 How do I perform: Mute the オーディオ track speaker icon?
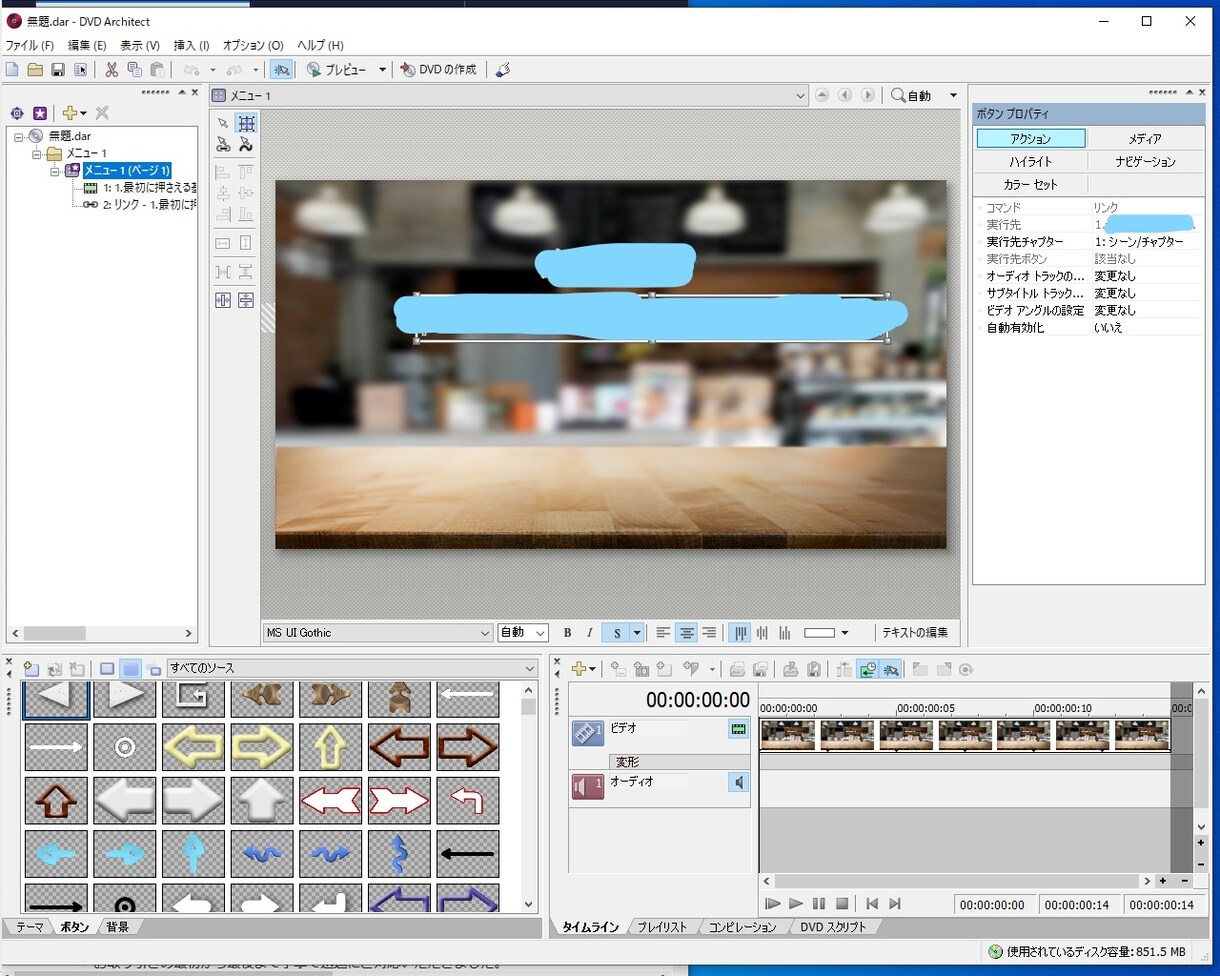point(739,782)
